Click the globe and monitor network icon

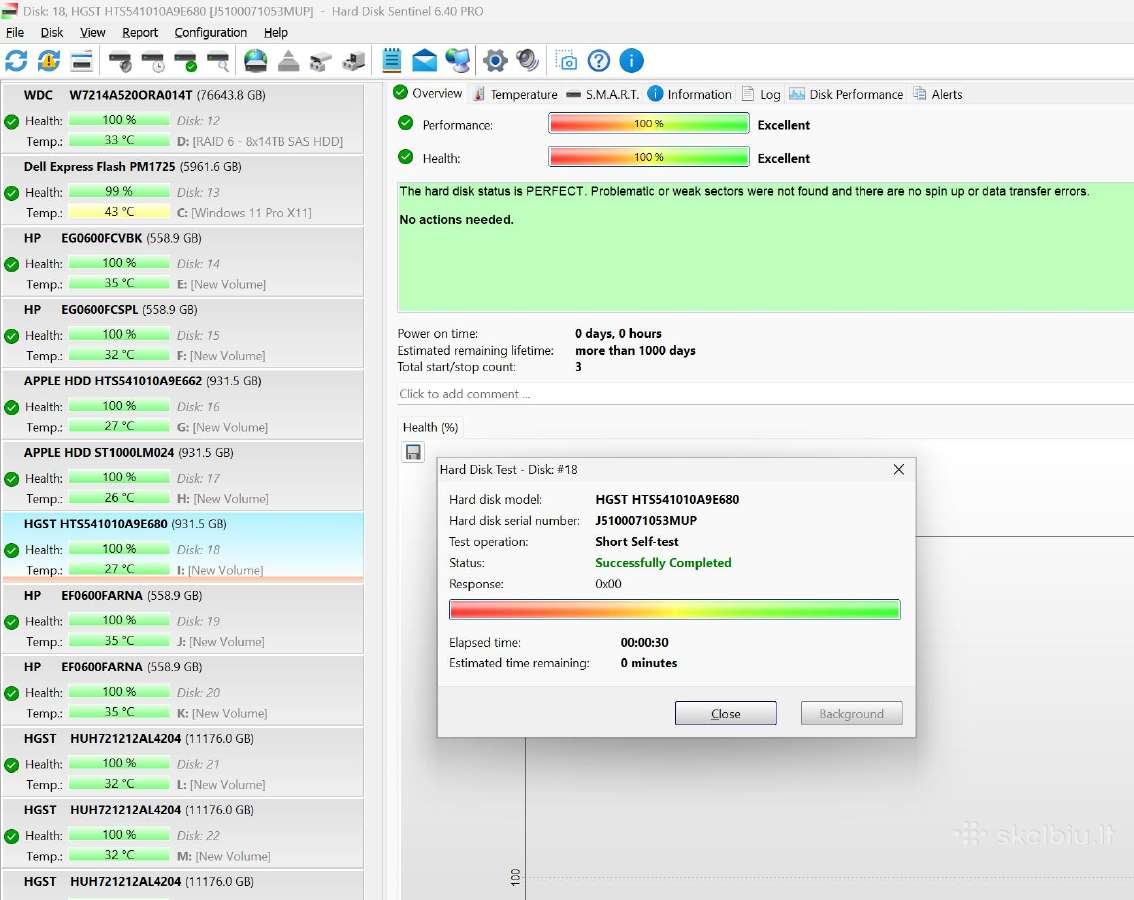point(458,61)
